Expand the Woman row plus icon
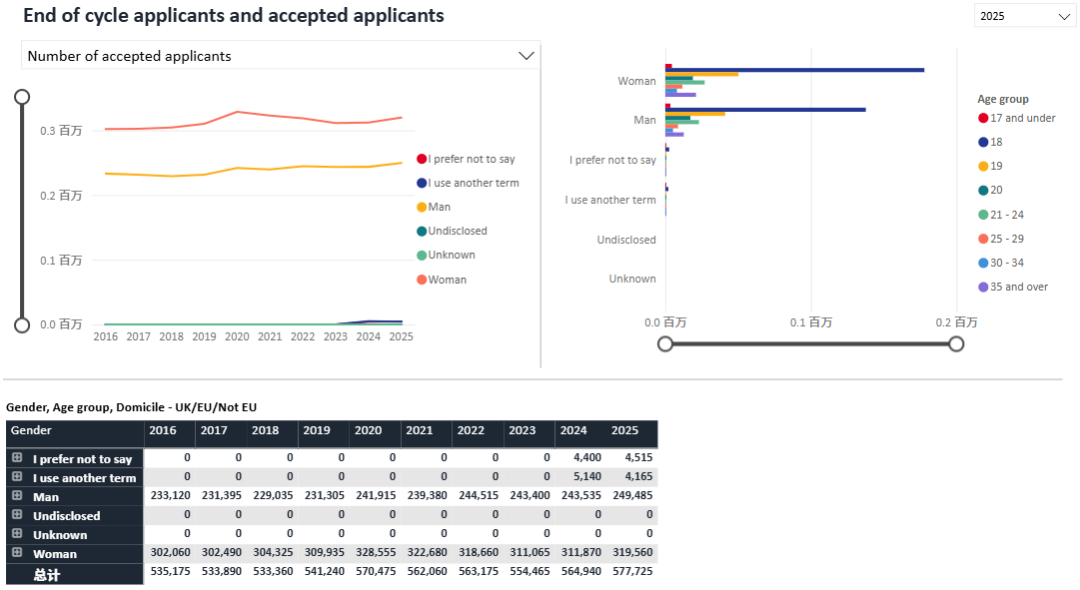The width and height of the screenshot is (1080, 590). pyautogui.click(x=17, y=553)
